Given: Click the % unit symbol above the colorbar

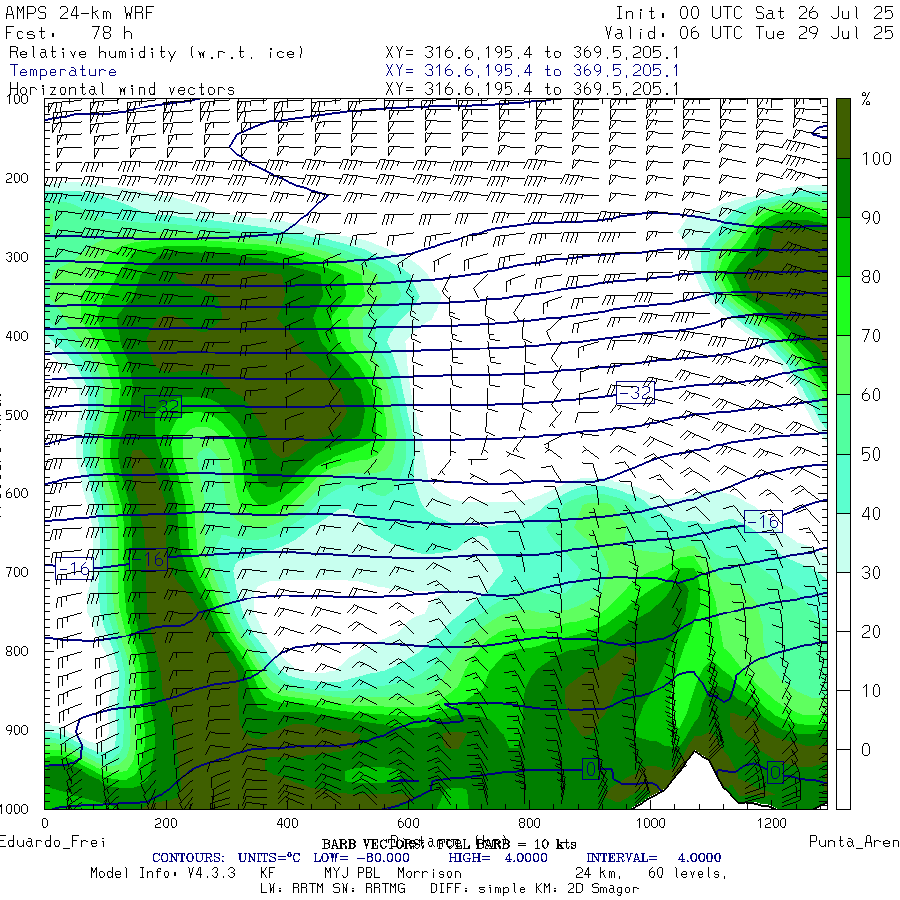Looking at the screenshot, I should [866, 99].
